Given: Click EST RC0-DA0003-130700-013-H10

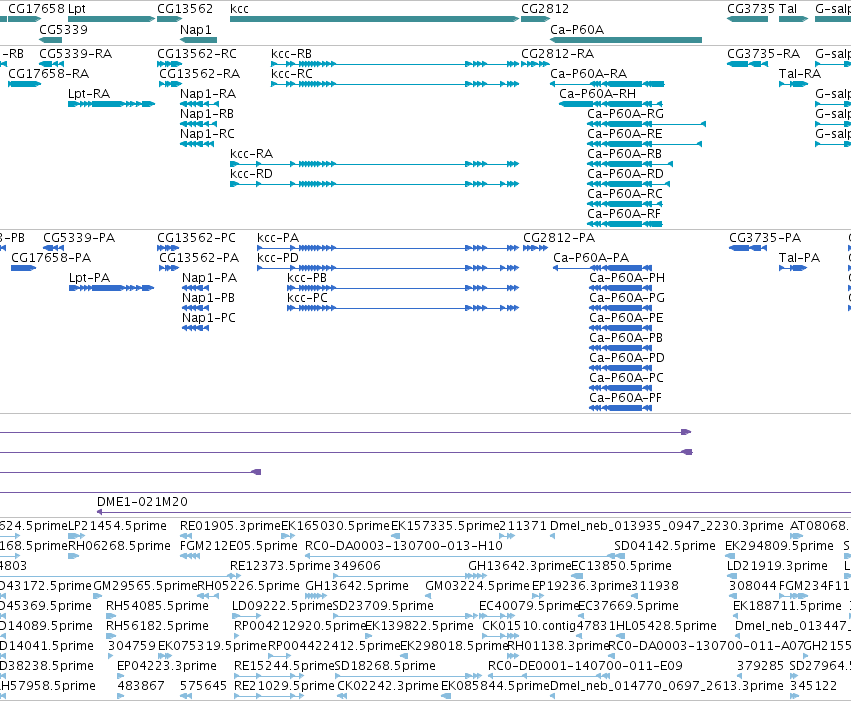Looking at the screenshot, I should point(404,546).
